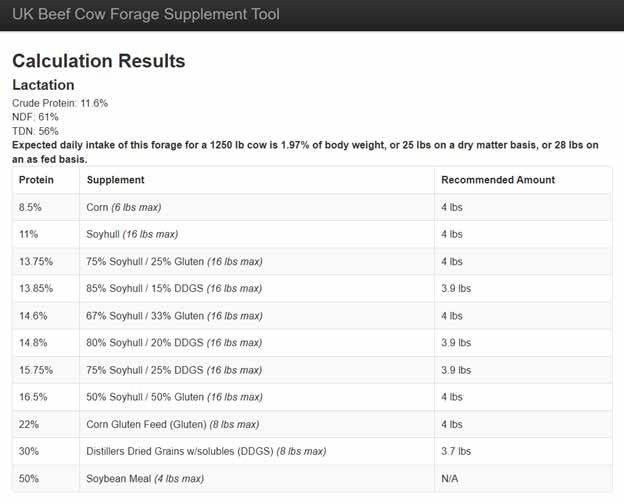Select the 80% Soyhull / 20% DDGS entry

[x=174, y=342]
